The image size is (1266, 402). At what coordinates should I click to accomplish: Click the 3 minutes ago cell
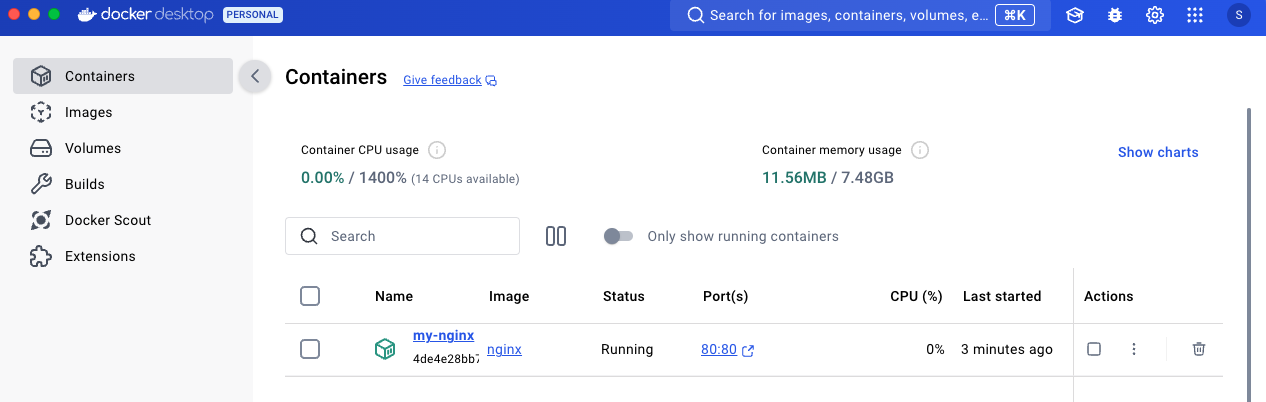click(x=1007, y=350)
